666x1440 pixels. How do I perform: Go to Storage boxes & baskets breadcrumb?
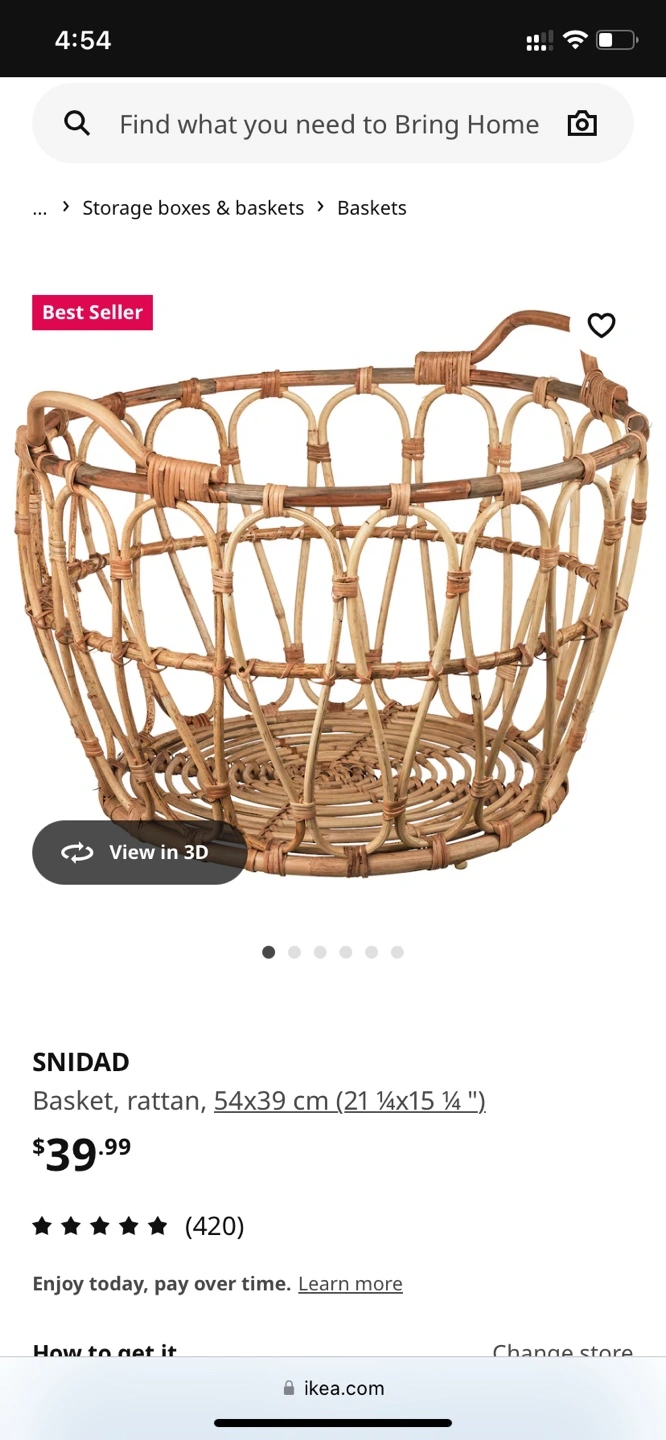[x=193, y=208]
